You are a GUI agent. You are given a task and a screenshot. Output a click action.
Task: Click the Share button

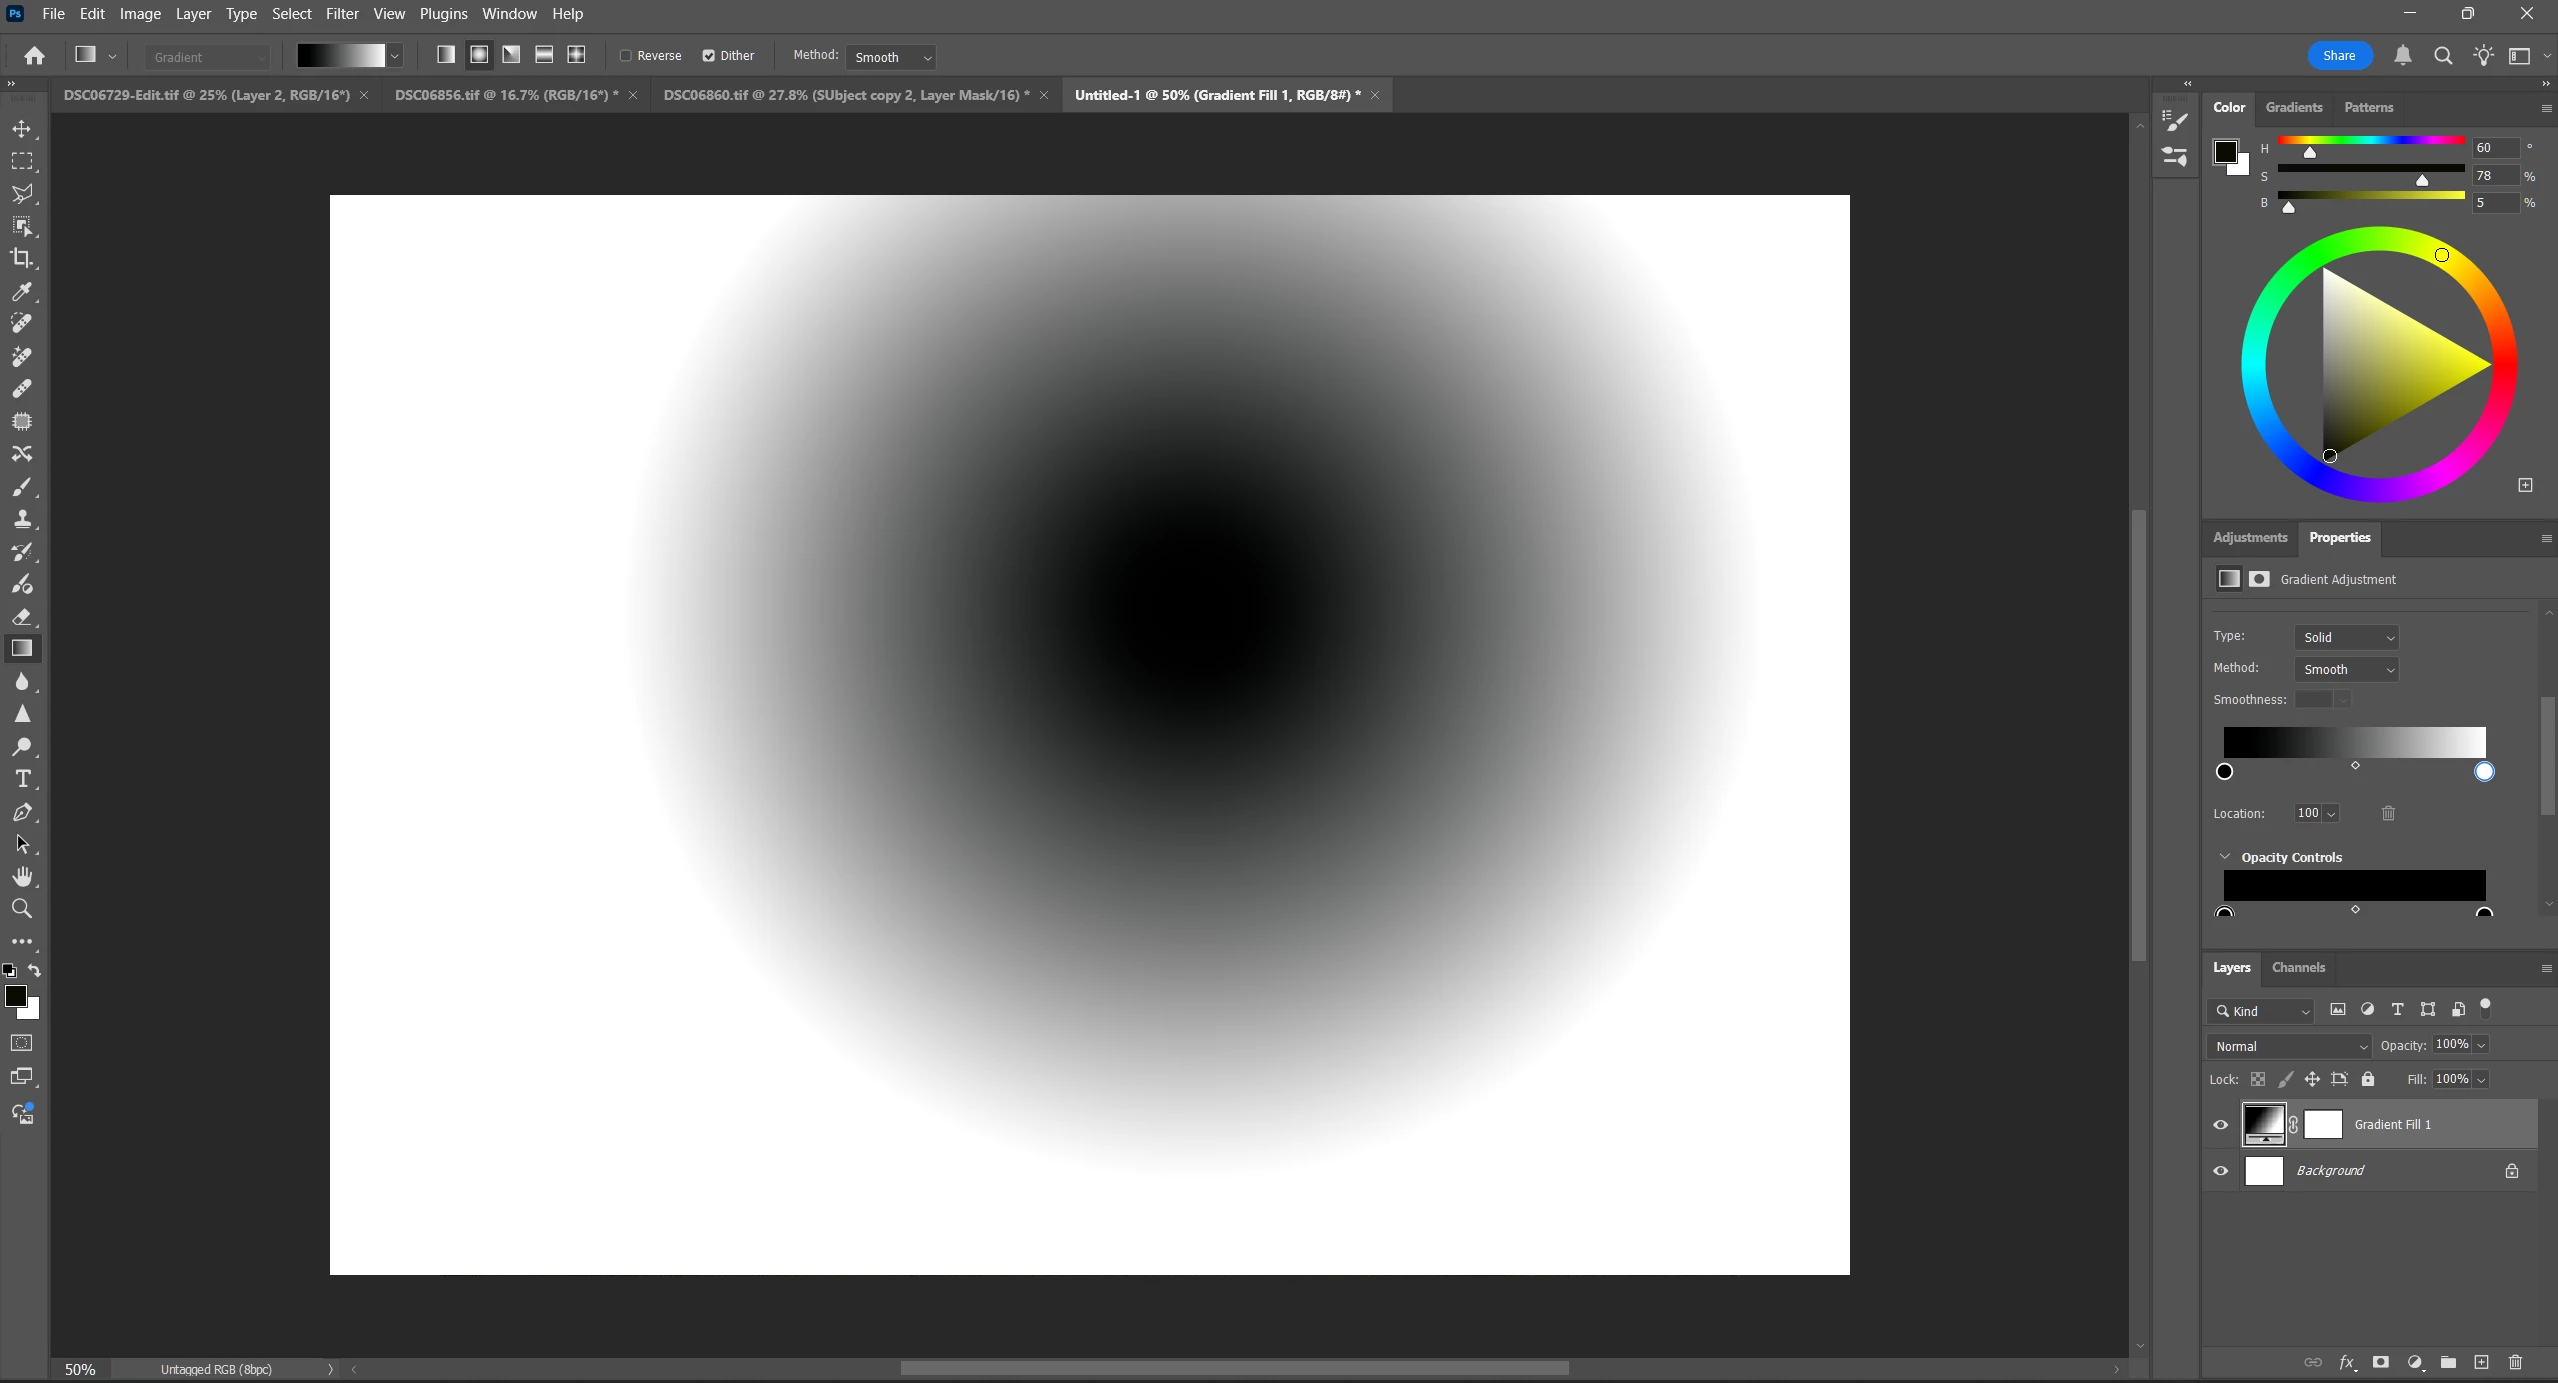click(2338, 56)
